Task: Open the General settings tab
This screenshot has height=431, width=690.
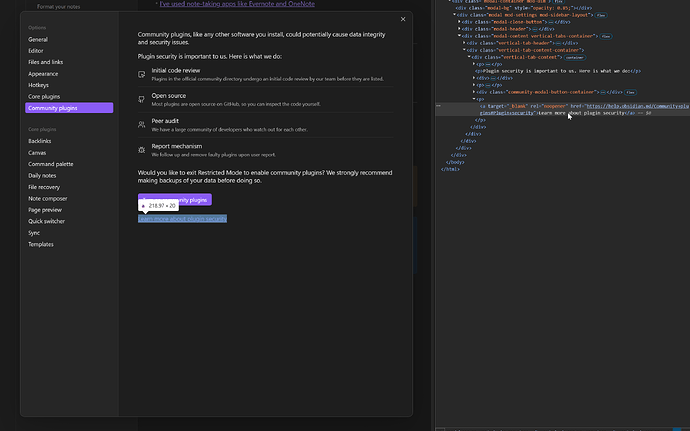Action: [x=38, y=39]
